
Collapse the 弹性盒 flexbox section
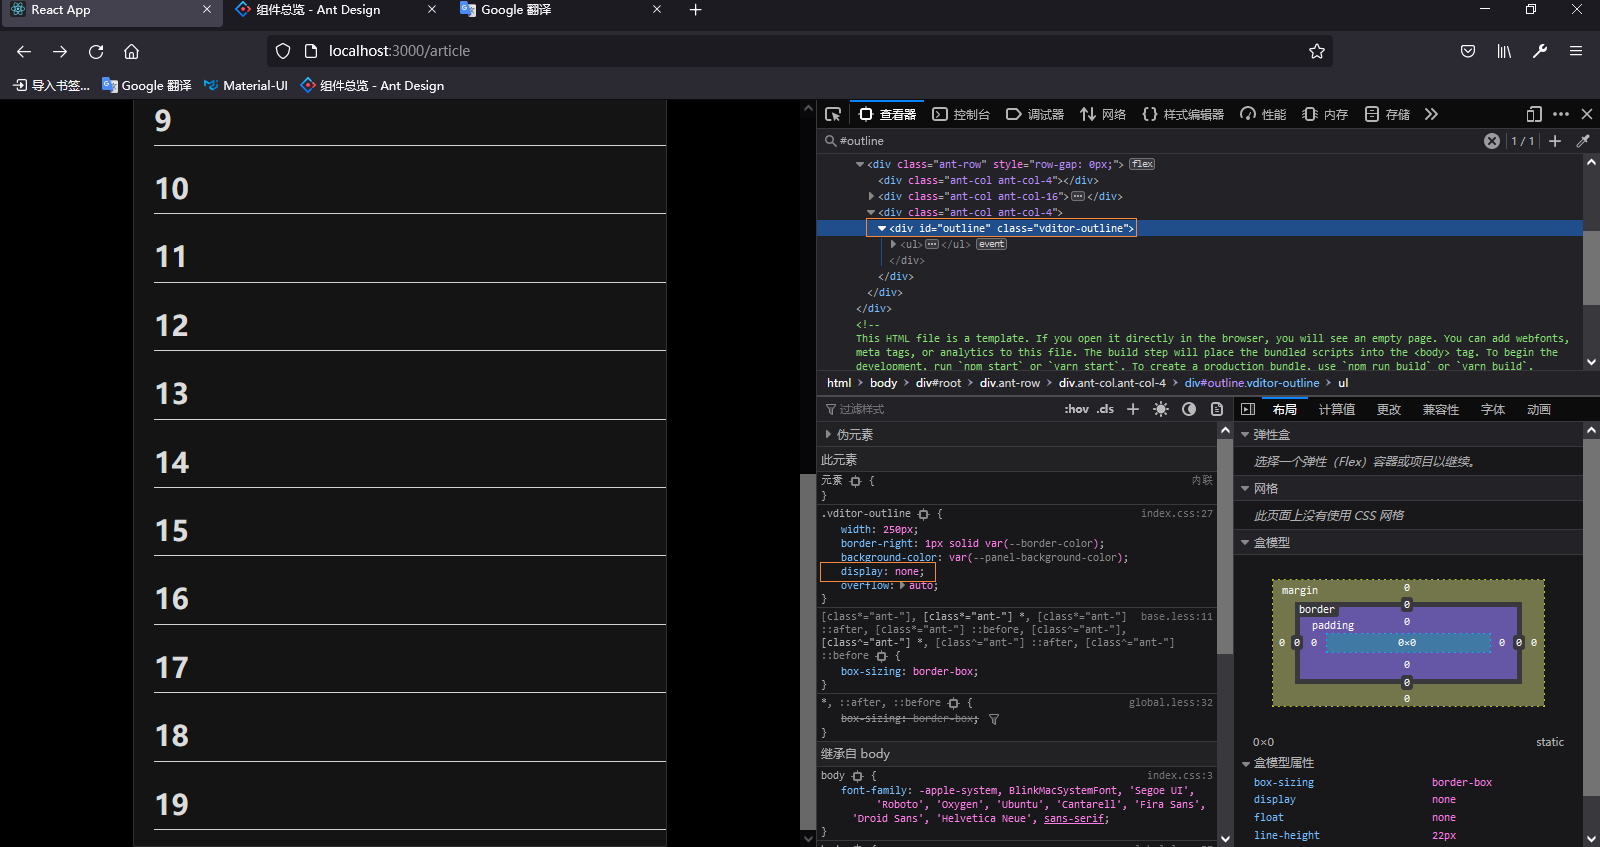click(x=1245, y=435)
